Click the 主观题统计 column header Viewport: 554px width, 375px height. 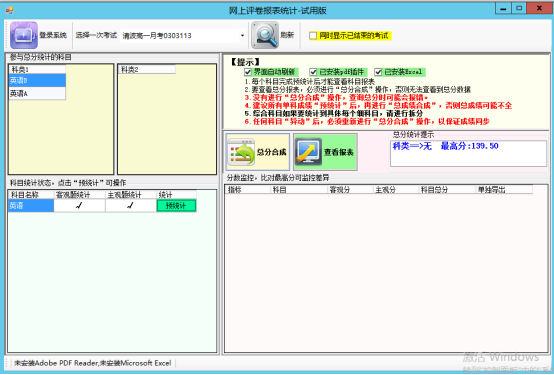click(x=131, y=195)
